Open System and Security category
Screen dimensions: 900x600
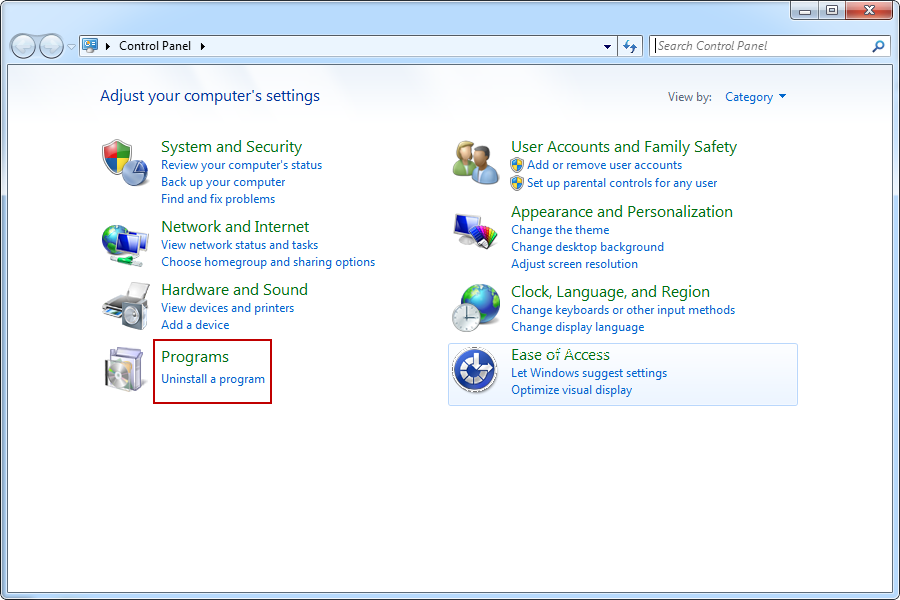click(231, 147)
